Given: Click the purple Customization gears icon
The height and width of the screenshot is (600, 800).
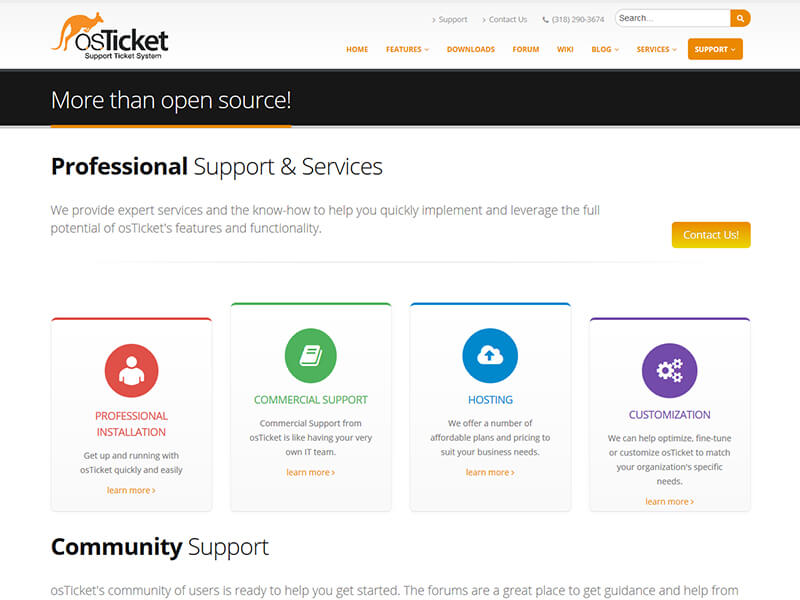Looking at the screenshot, I should tap(669, 370).
